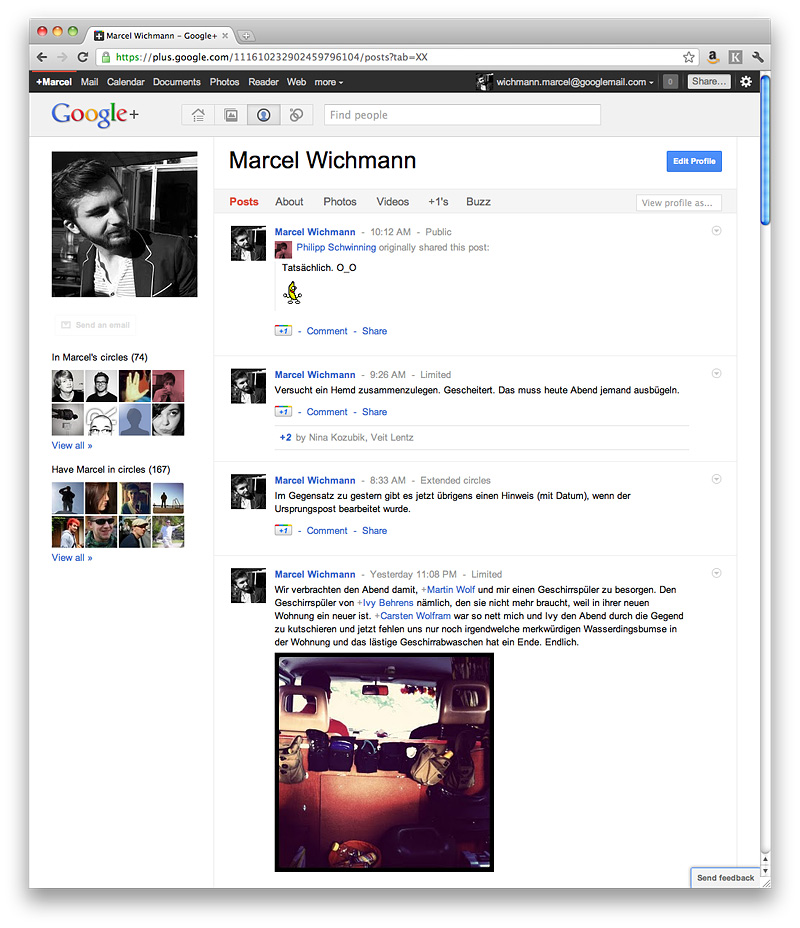Open options arrow for Yesterday 11:08 PM post
The width and height of the screenshot is (800, 928).
[716, 573]
